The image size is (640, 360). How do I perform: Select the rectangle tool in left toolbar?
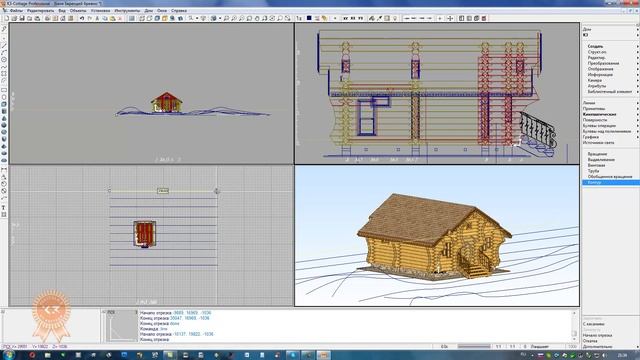tap(4, 90)
